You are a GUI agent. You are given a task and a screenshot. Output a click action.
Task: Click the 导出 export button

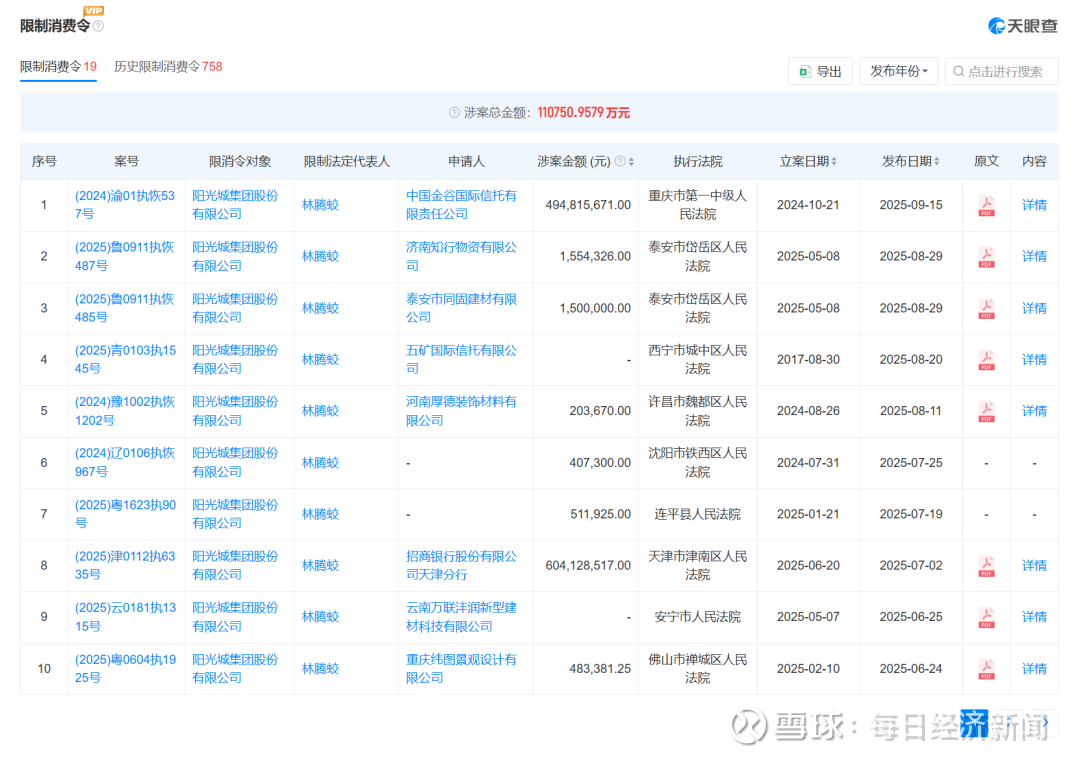tap(820, 72)
